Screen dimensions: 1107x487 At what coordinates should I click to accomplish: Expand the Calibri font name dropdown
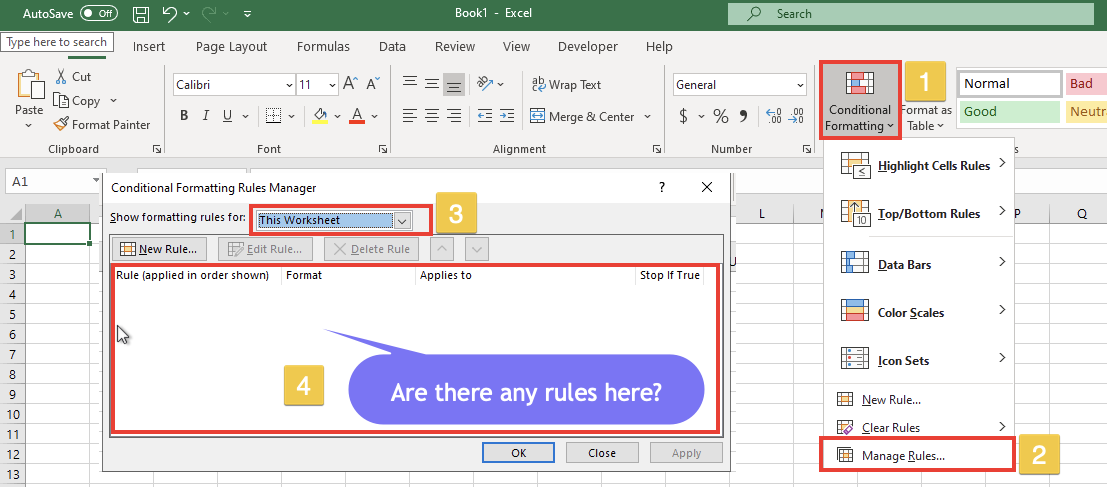tap(288, 85)
